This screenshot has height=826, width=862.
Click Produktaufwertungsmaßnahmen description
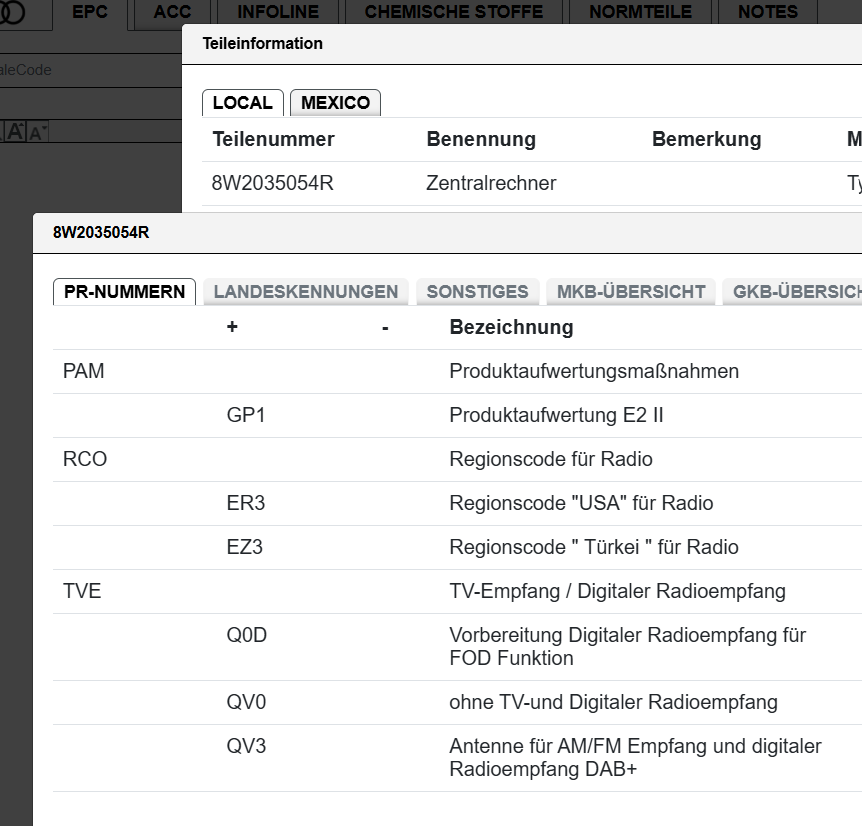(x=594, y=371)
